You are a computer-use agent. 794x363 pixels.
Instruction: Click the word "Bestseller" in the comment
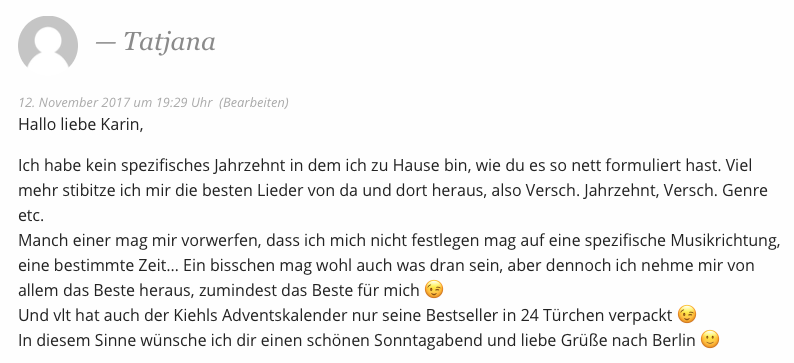pos(462,315)
